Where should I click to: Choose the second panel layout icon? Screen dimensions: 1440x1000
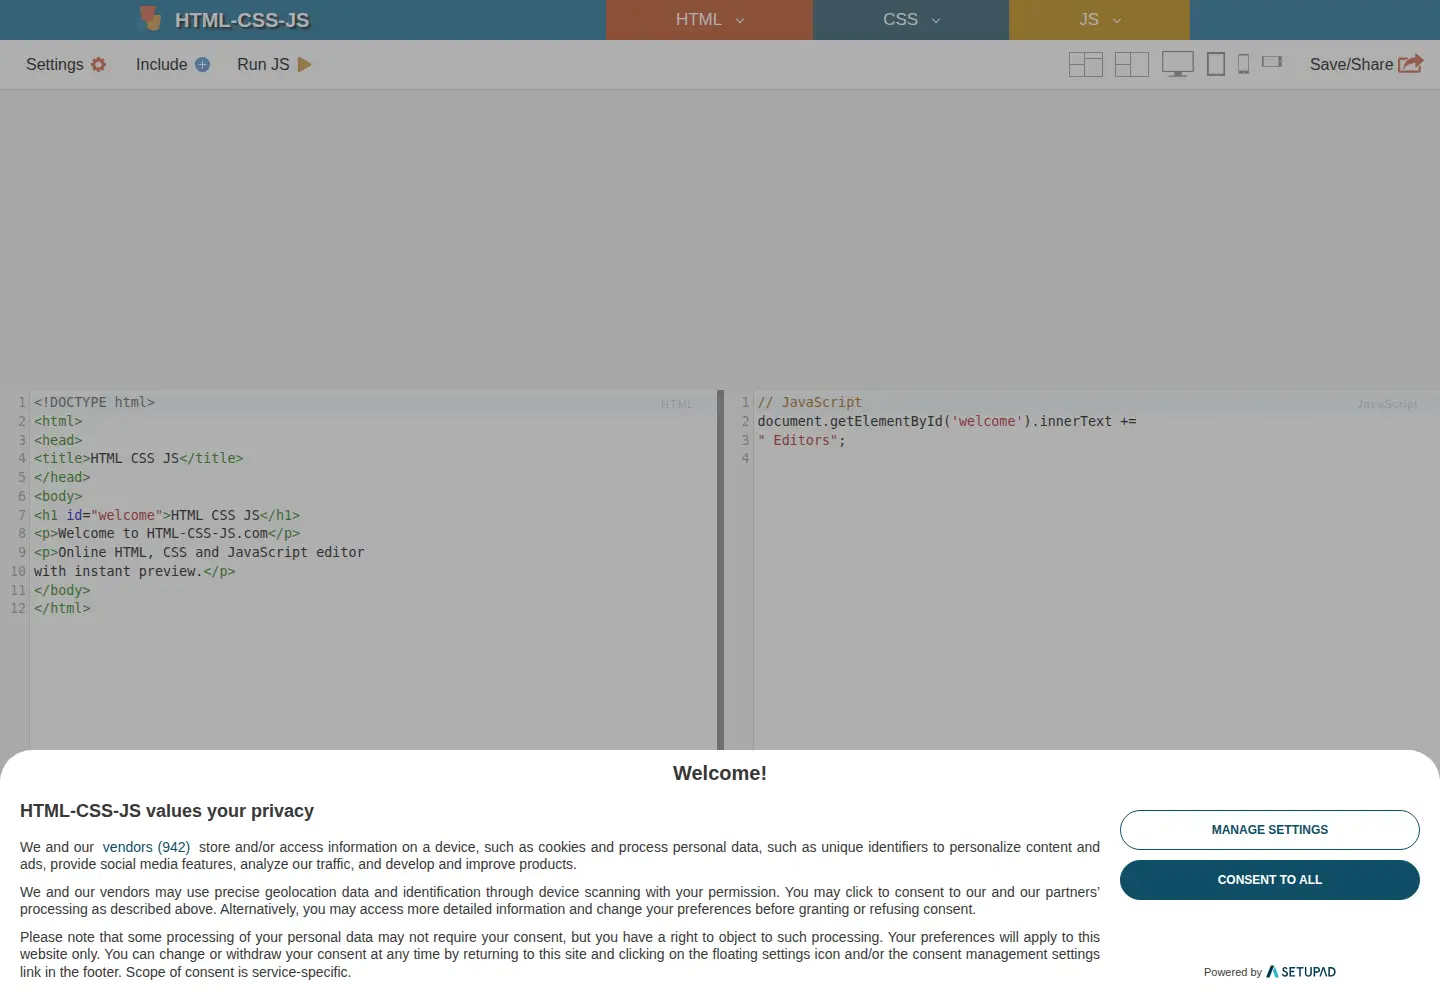click(1131, 64)
